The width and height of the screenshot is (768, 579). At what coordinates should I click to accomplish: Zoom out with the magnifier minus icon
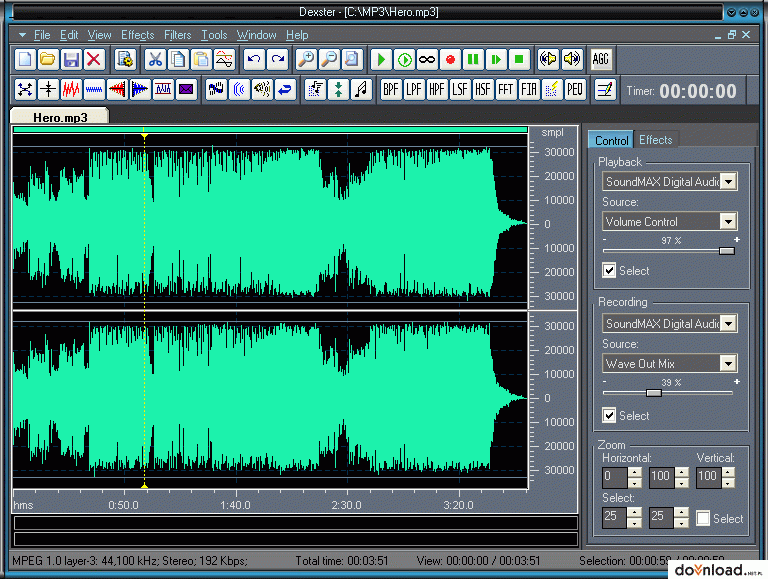tap(330, 60)
